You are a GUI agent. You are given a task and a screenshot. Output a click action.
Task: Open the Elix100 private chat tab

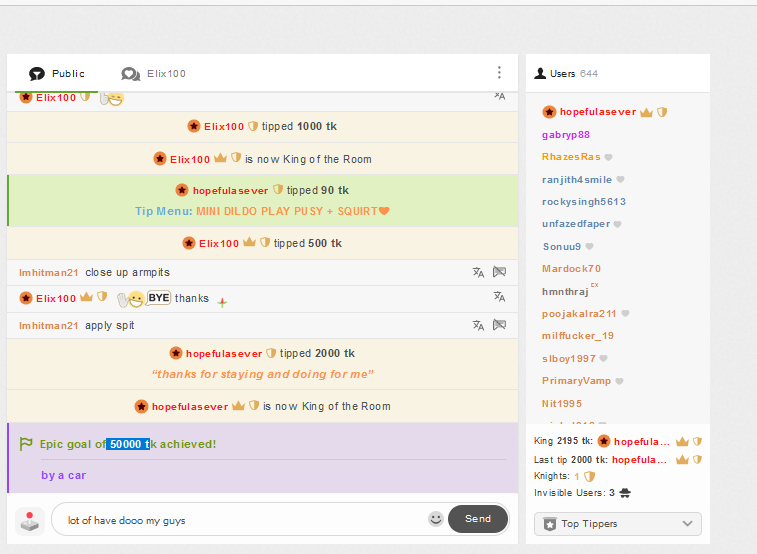154,74
